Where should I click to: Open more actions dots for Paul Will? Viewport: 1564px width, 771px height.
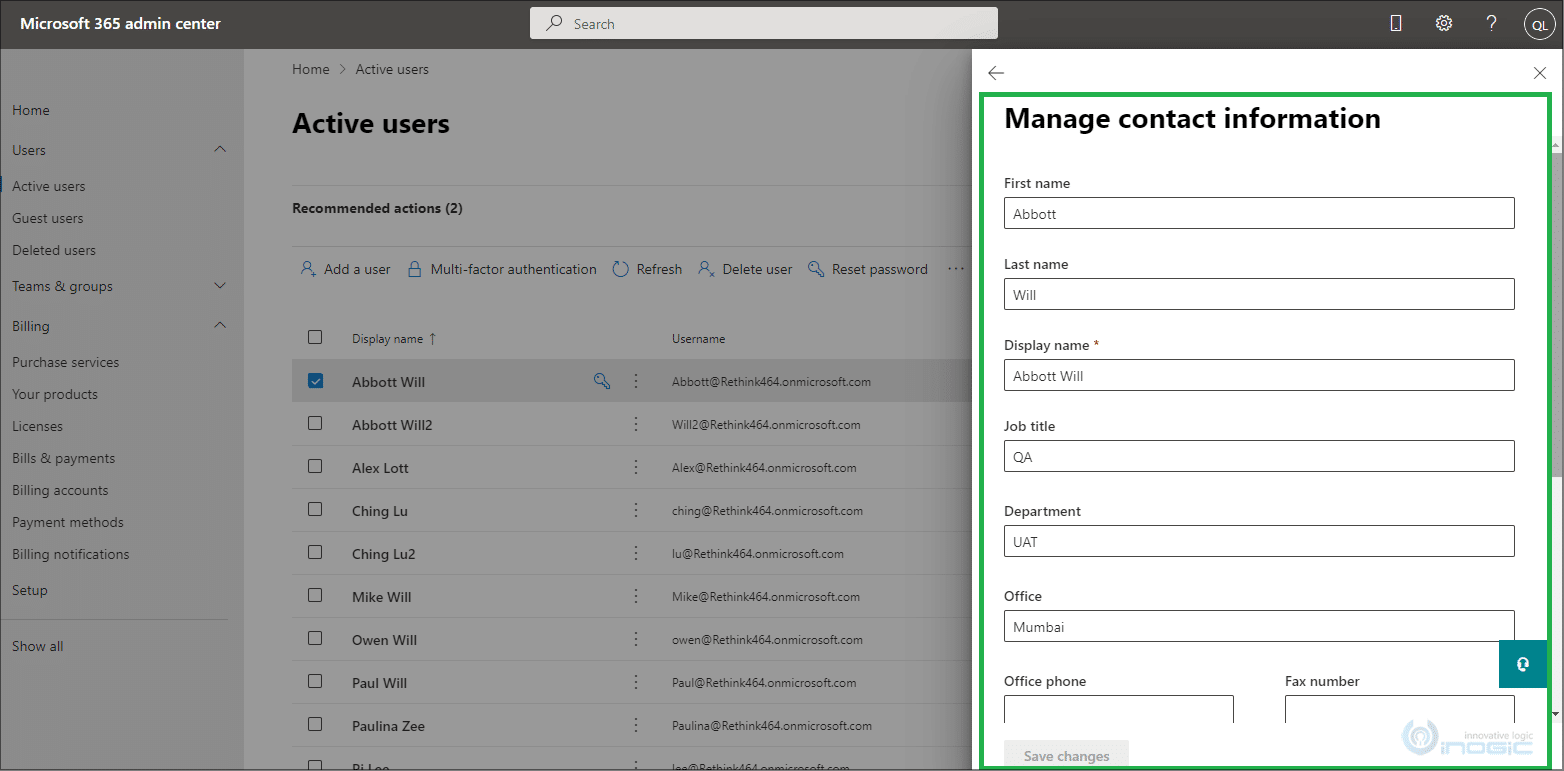tap(636, 682)
